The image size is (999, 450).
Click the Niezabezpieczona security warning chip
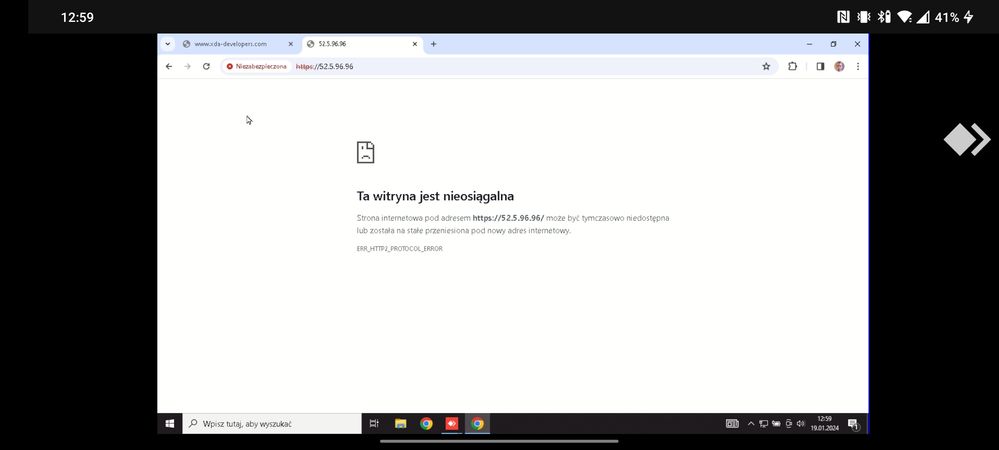click(x=256, y=66)
